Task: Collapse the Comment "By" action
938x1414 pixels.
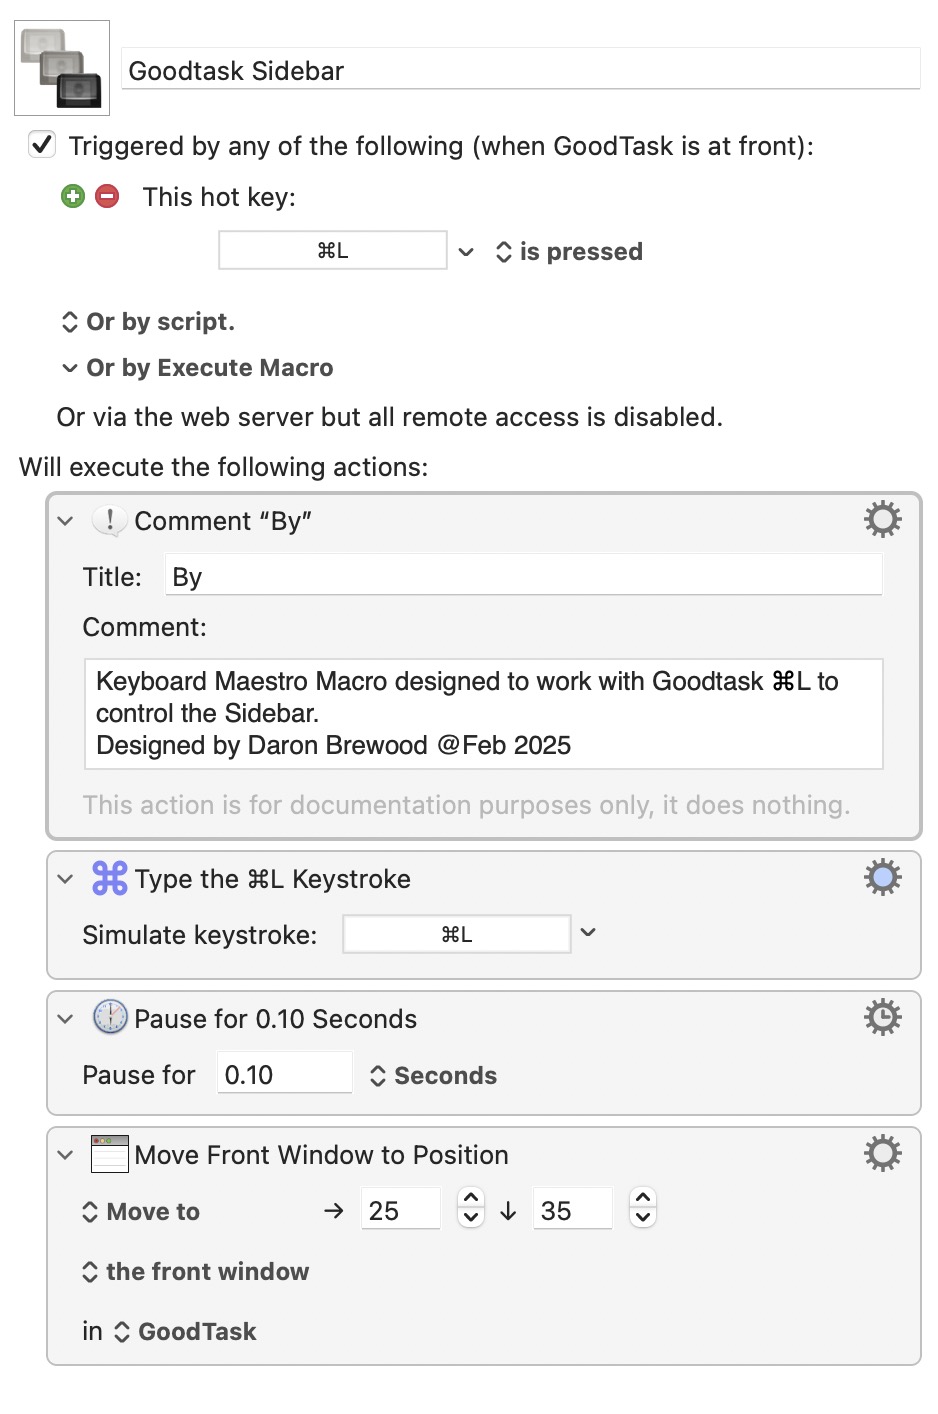Action: point(66,521)
